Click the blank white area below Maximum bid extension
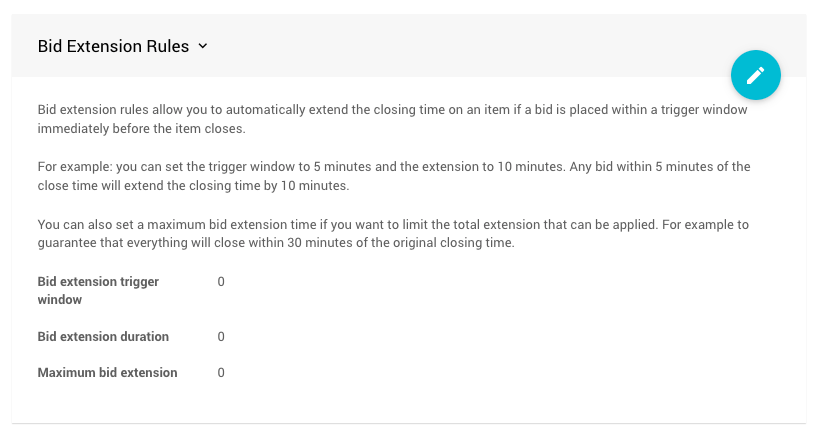The image size is (819, 436). [400, 402]
